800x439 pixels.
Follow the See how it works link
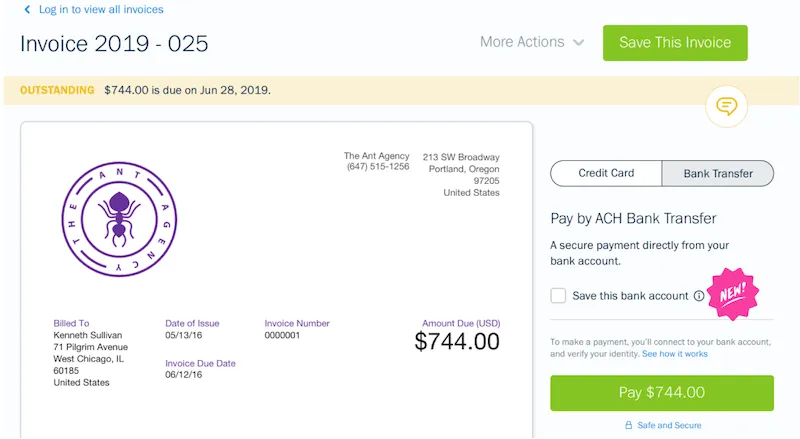pyautogui.click(x=675, y=354)
